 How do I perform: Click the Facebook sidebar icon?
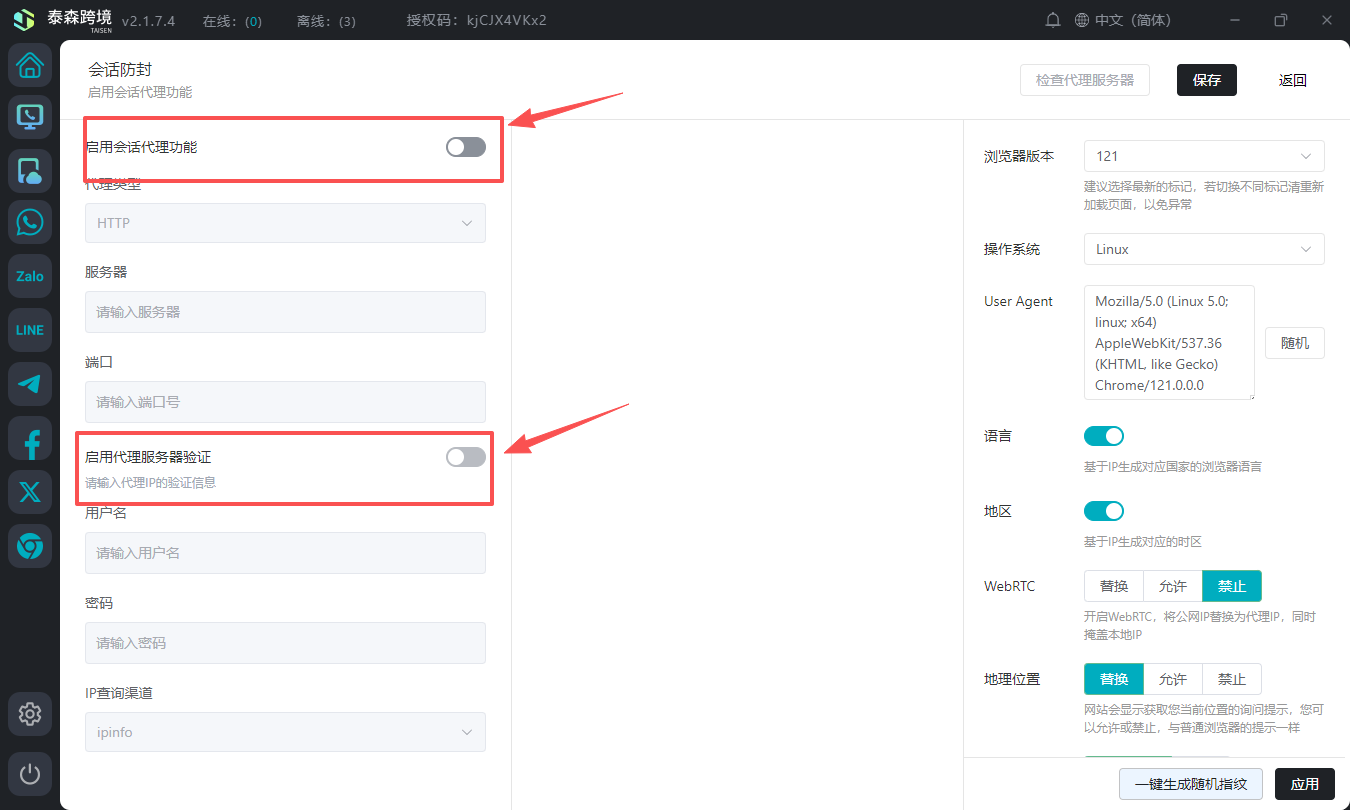coord(30,438)
